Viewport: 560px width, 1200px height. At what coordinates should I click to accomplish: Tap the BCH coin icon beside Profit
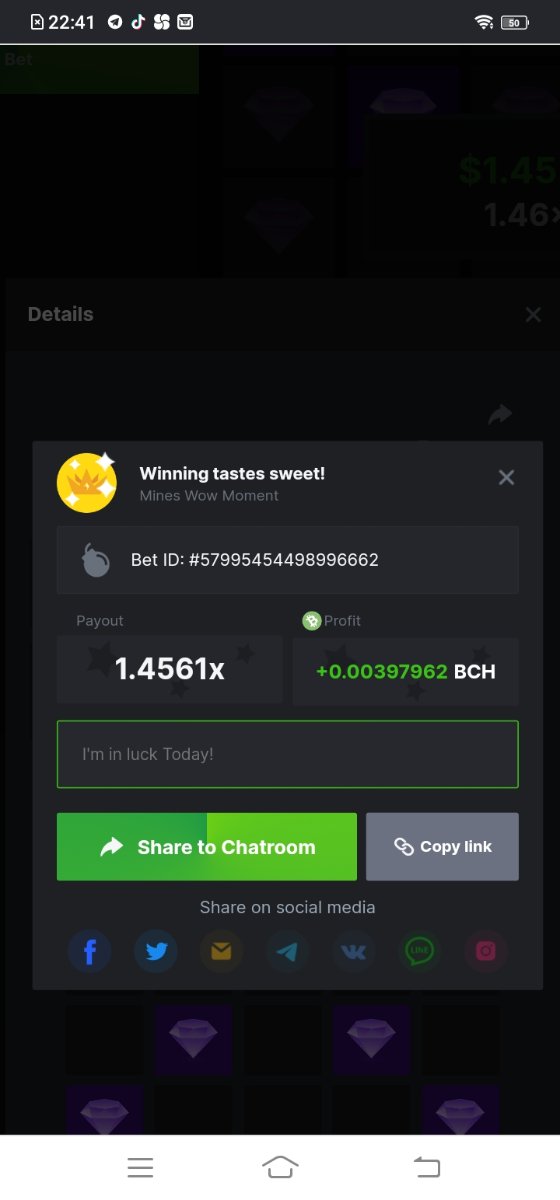312,621
